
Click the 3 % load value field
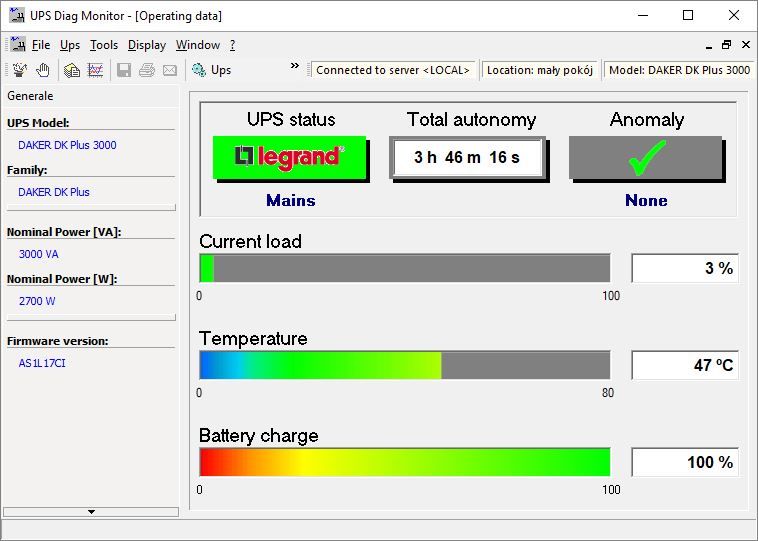point(685,268)
